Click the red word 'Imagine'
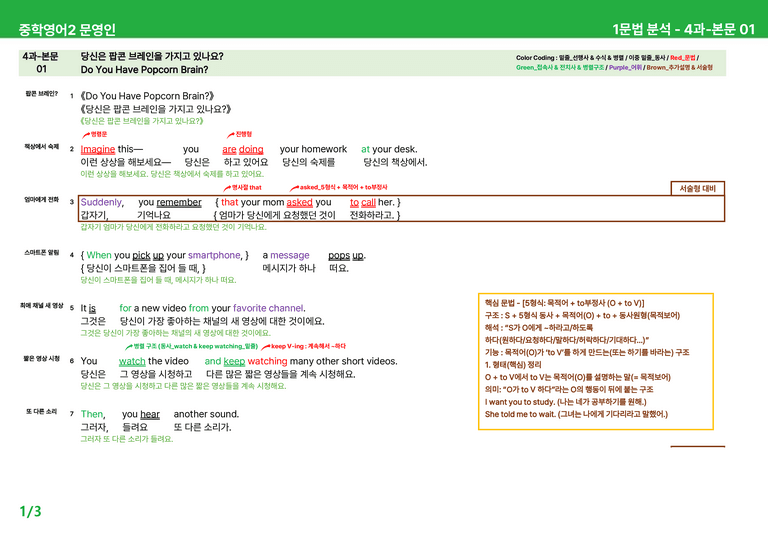This screenshot has height=543, width=768. click(x=97, y=149)
